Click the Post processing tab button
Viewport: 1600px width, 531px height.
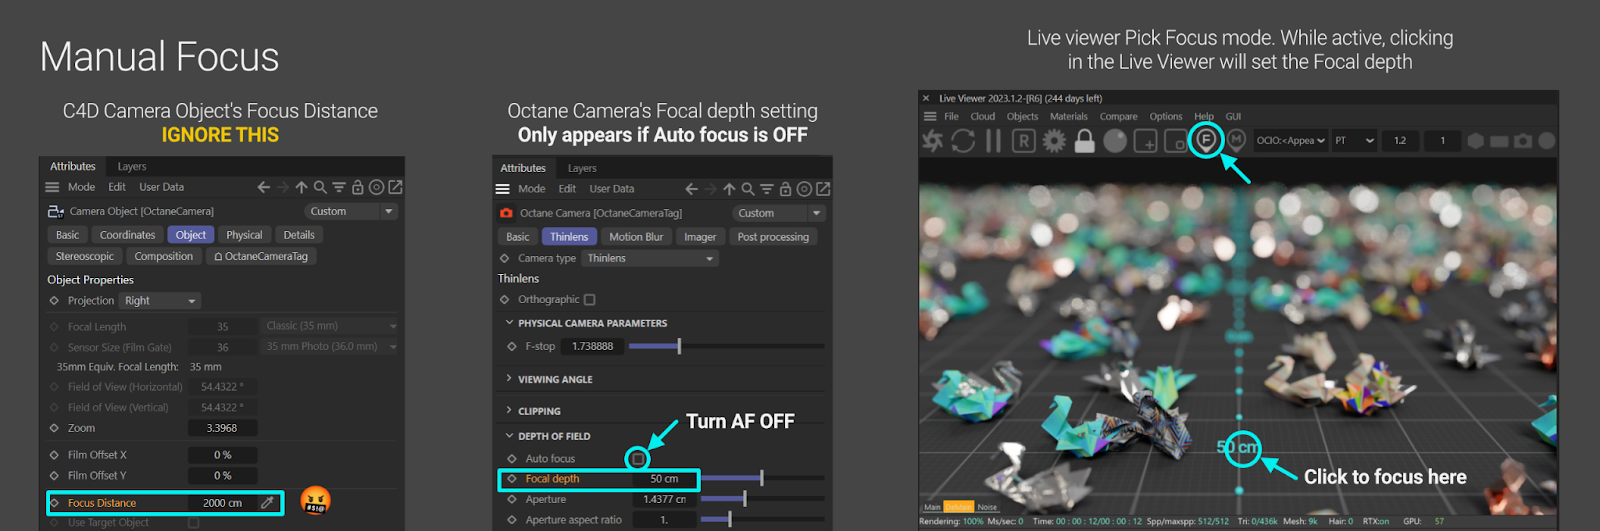click(x=773, y=237)
